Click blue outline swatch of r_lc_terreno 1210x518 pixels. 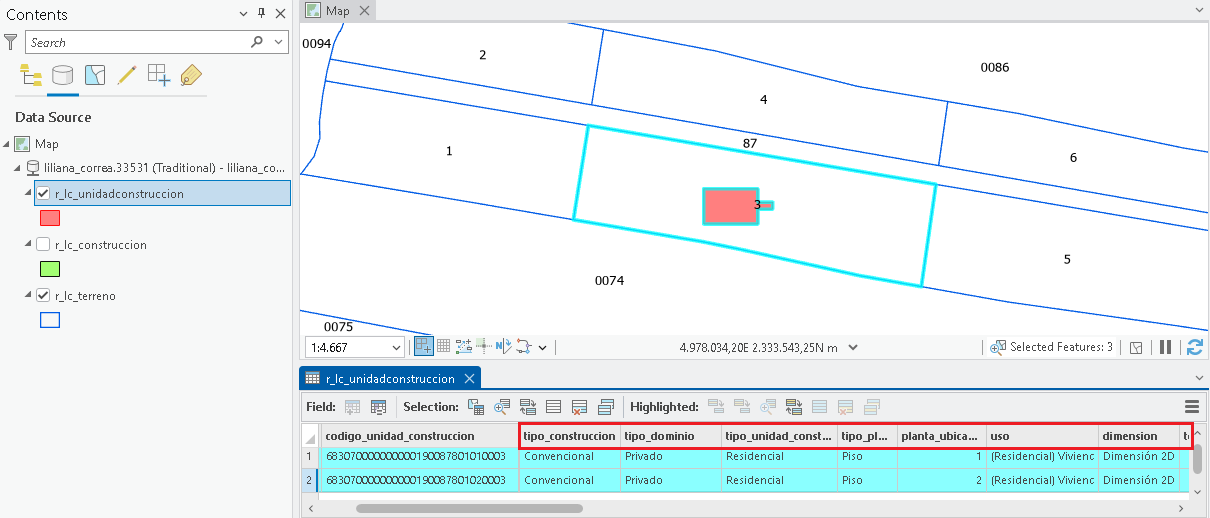coord(49,320)
